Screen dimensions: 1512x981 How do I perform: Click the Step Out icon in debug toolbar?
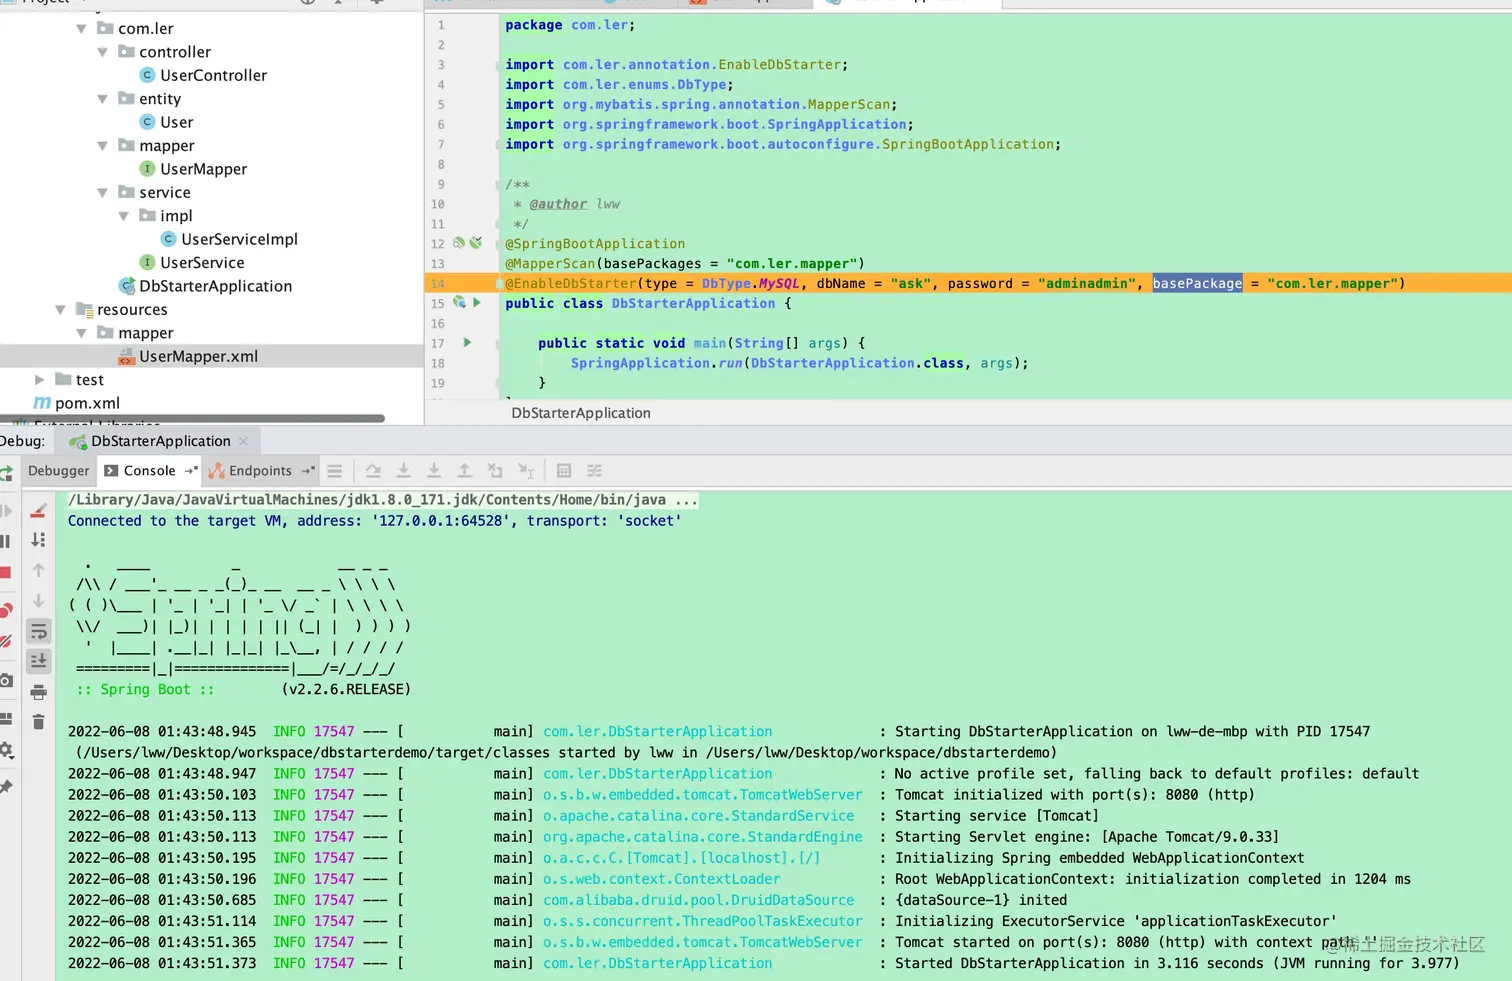[464, 471]
